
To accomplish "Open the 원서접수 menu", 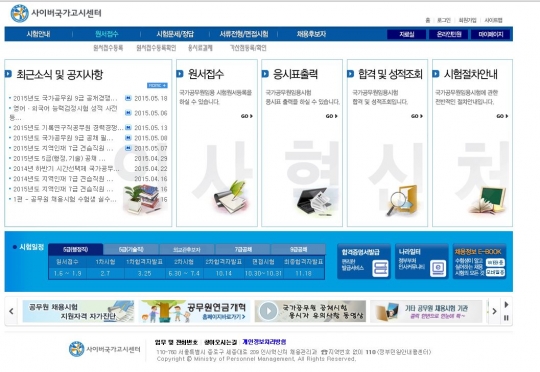I will click(x=107, y=34).
